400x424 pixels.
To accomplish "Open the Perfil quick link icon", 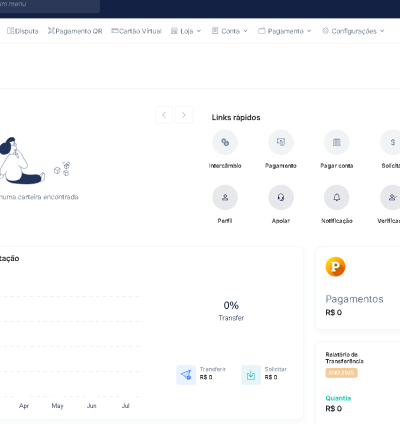I will 225,197.
